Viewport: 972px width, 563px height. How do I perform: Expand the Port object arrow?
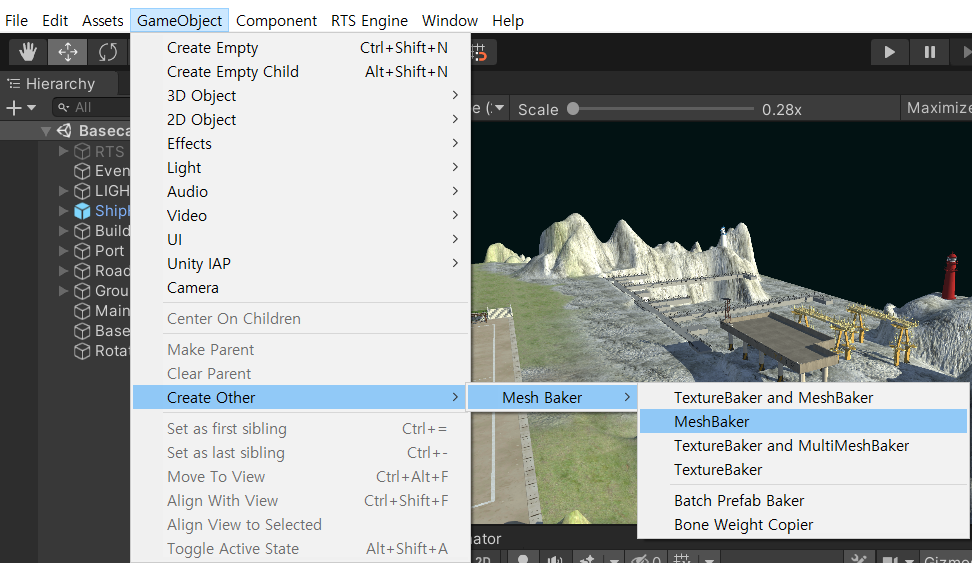pos(63,250)
